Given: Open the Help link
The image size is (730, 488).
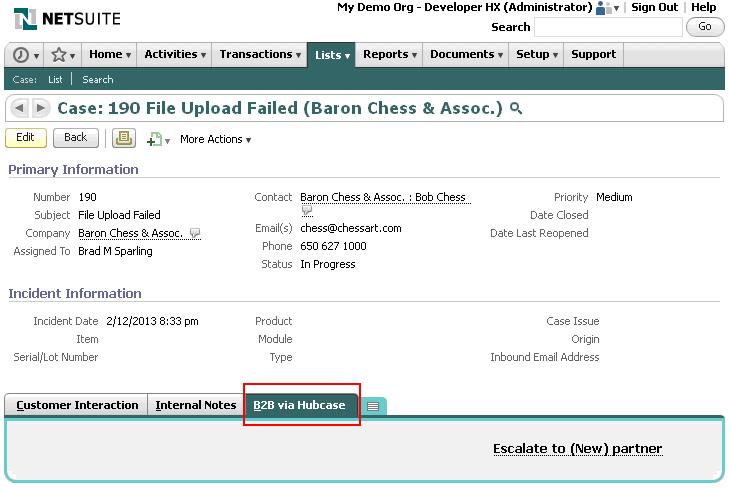Looking at the screenshot, I should (703, 7).
